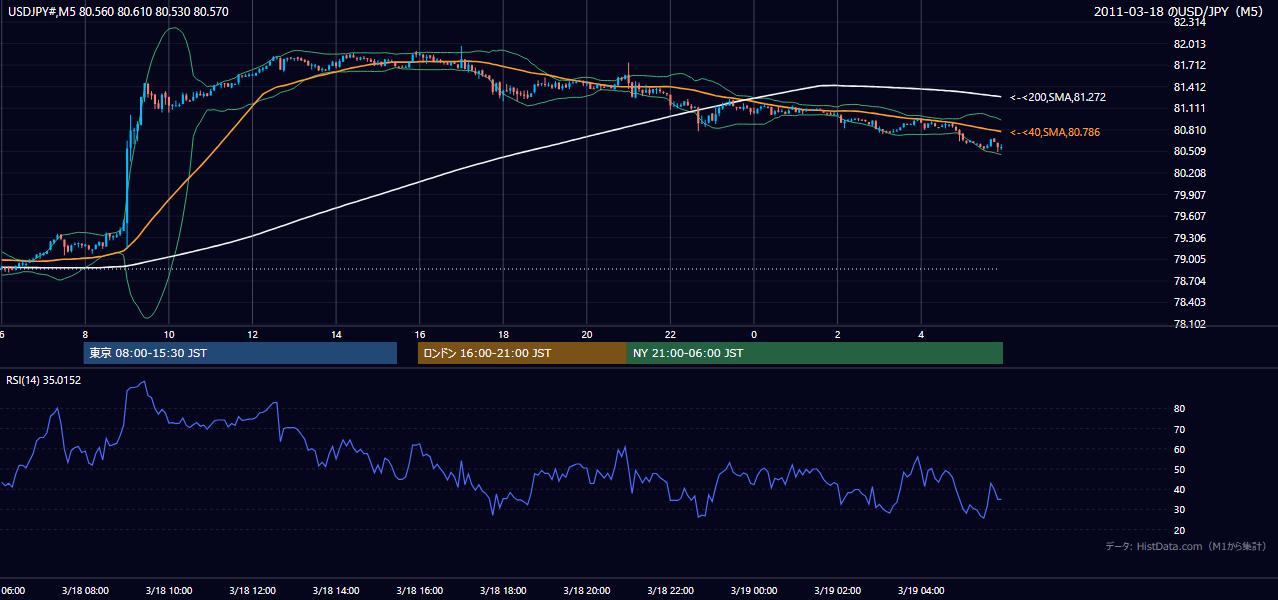Click the London 16:00-21:00 JST session bar
Viewport: 1278px width, 600px height.
[522, 353]
